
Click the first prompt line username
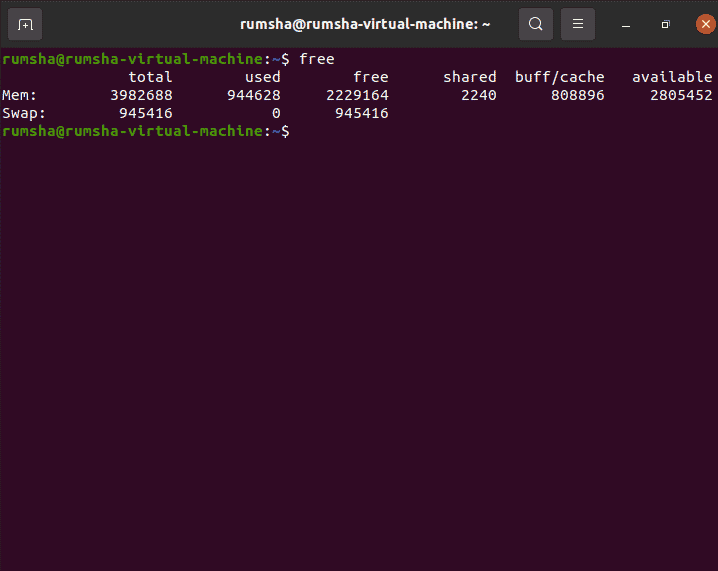(28, 59)
